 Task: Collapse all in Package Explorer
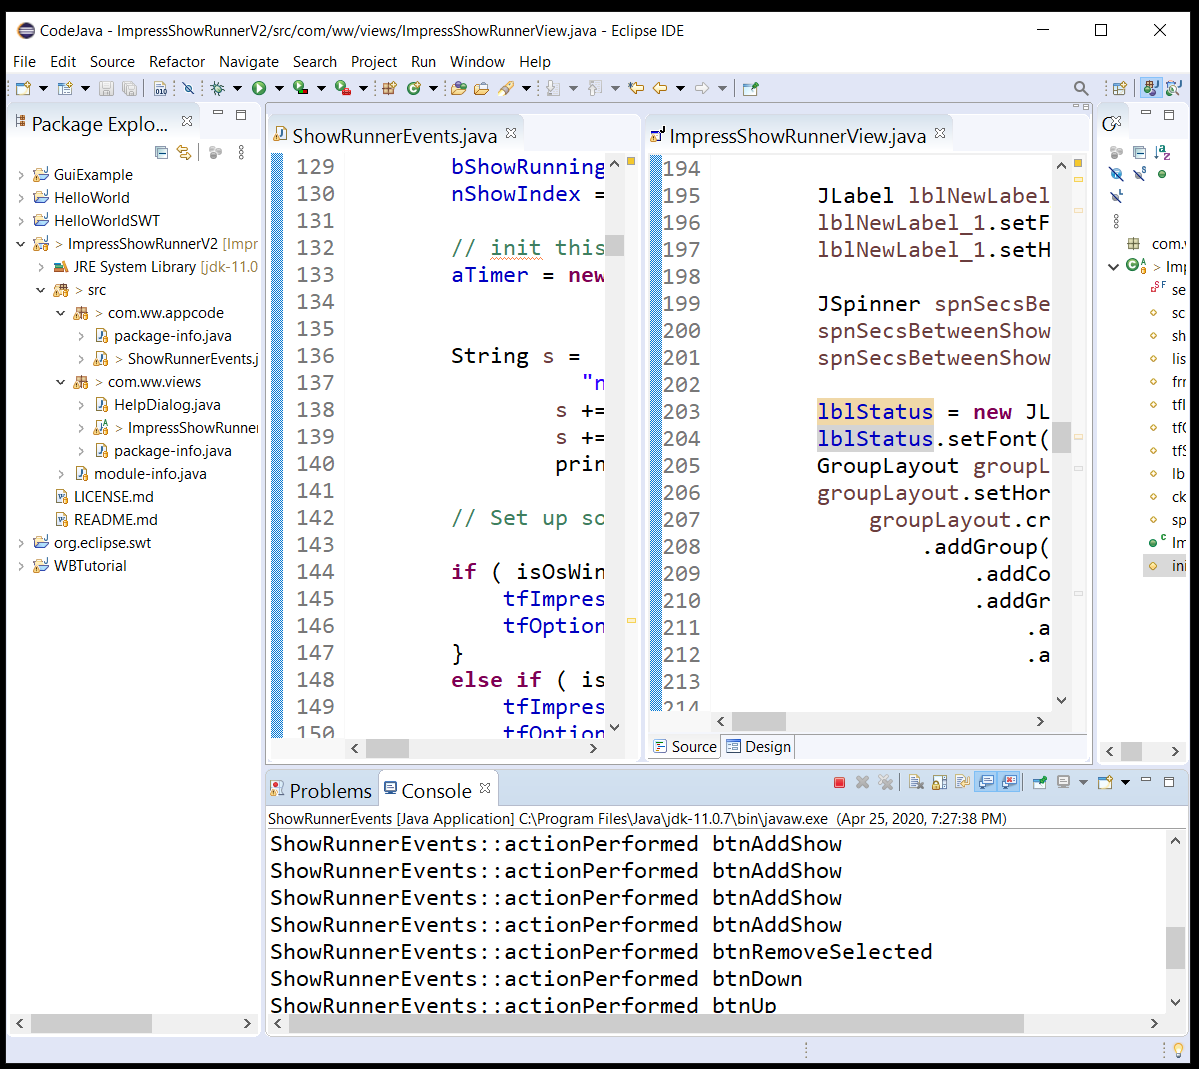coord(162,152)
